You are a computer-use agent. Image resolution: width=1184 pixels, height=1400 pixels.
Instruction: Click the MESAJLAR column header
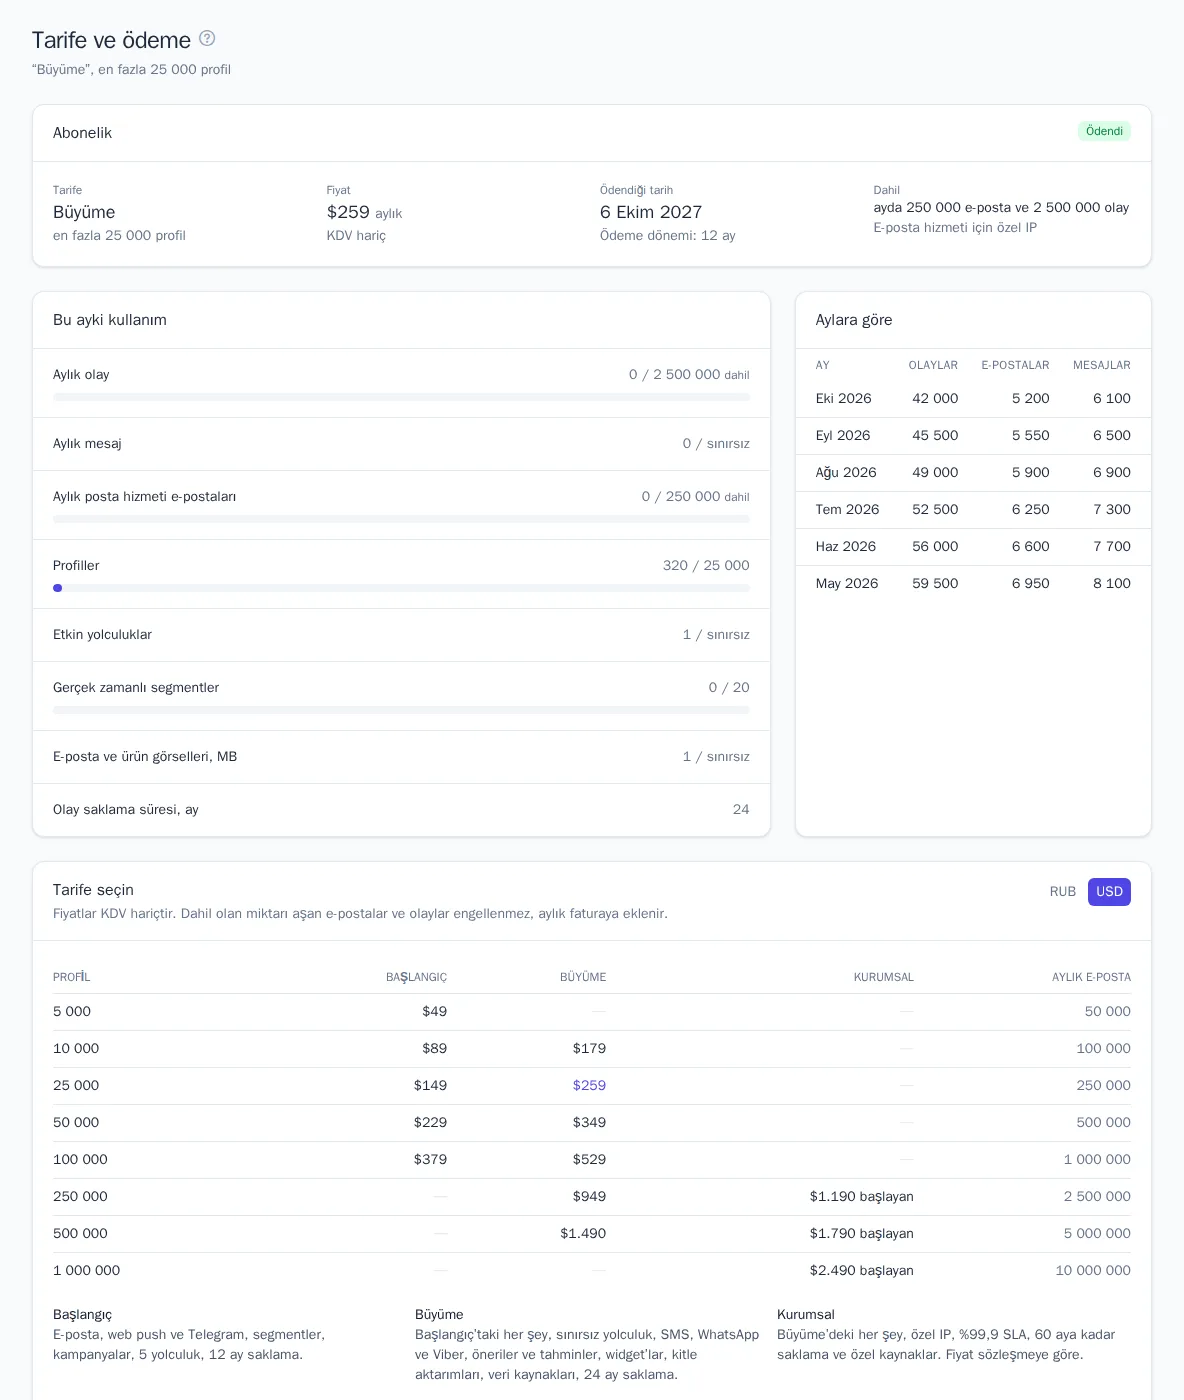tap(1102, 365)
